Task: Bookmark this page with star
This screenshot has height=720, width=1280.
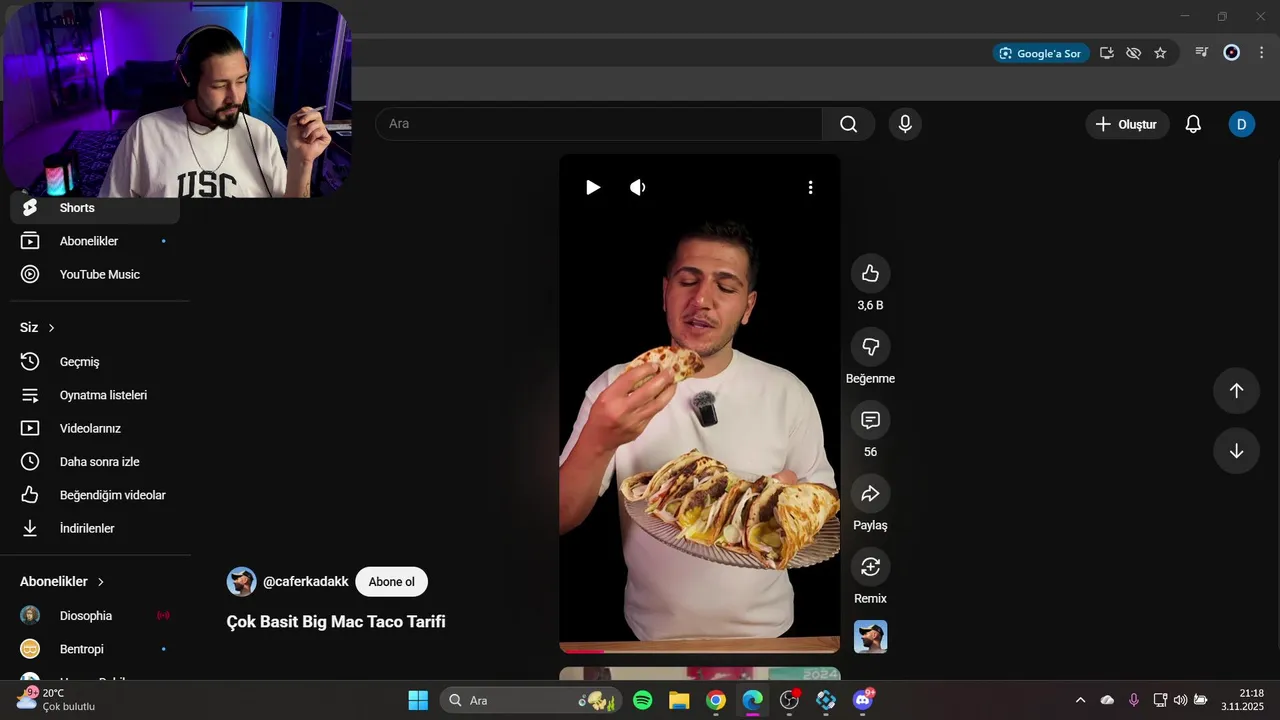Action: pos(1160,53)
